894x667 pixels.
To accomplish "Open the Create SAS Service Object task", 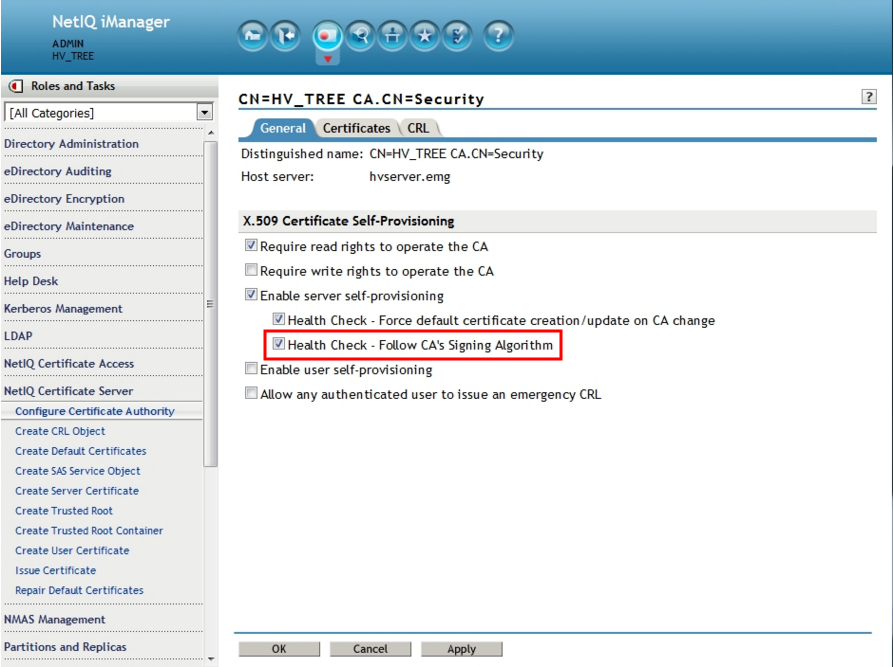I will pyautogui.click(x=78, y=471).
